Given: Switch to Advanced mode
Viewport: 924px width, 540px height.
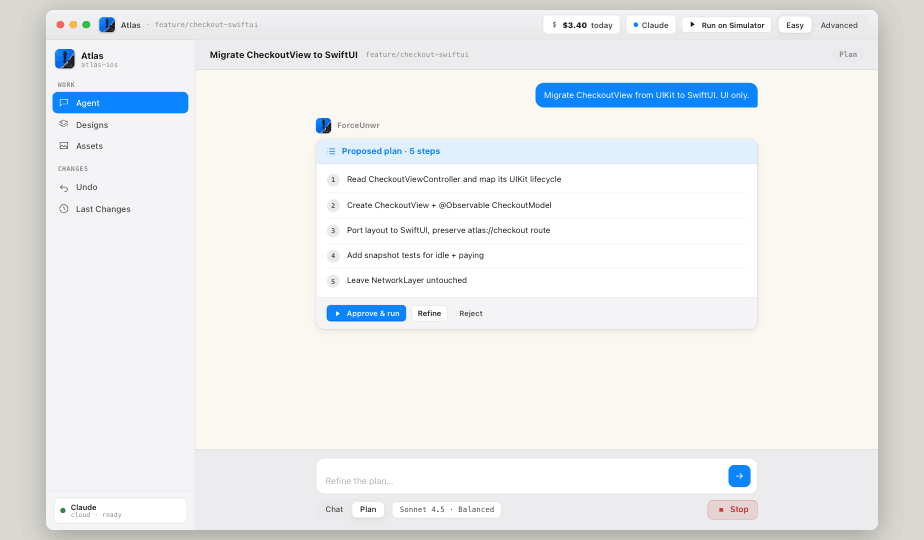Looking at the screenshot, I should point(839,25).
